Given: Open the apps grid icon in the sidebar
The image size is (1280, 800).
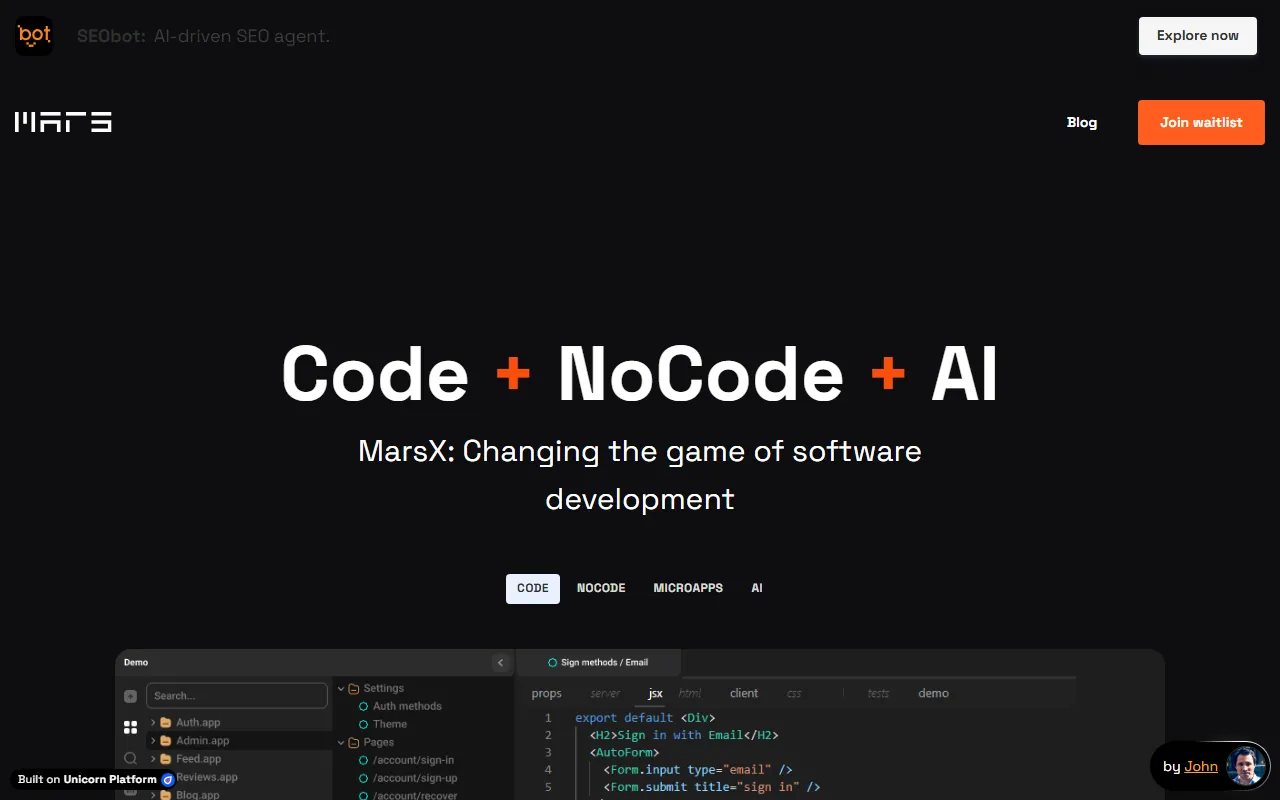Looking at the screenshot, I should [130, 727].
